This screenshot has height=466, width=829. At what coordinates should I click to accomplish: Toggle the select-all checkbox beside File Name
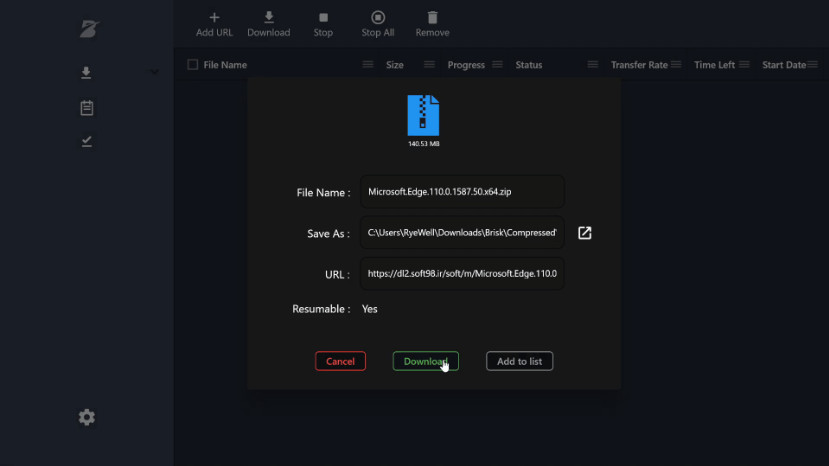point(192,65)
